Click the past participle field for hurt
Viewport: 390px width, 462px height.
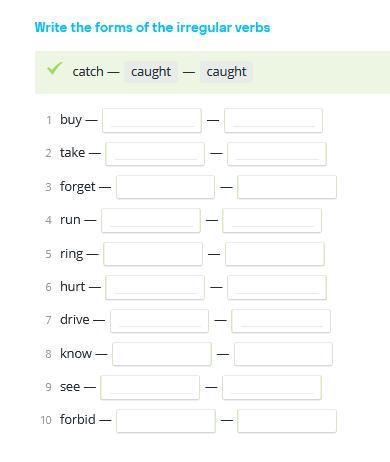click(x=277, y=287)
